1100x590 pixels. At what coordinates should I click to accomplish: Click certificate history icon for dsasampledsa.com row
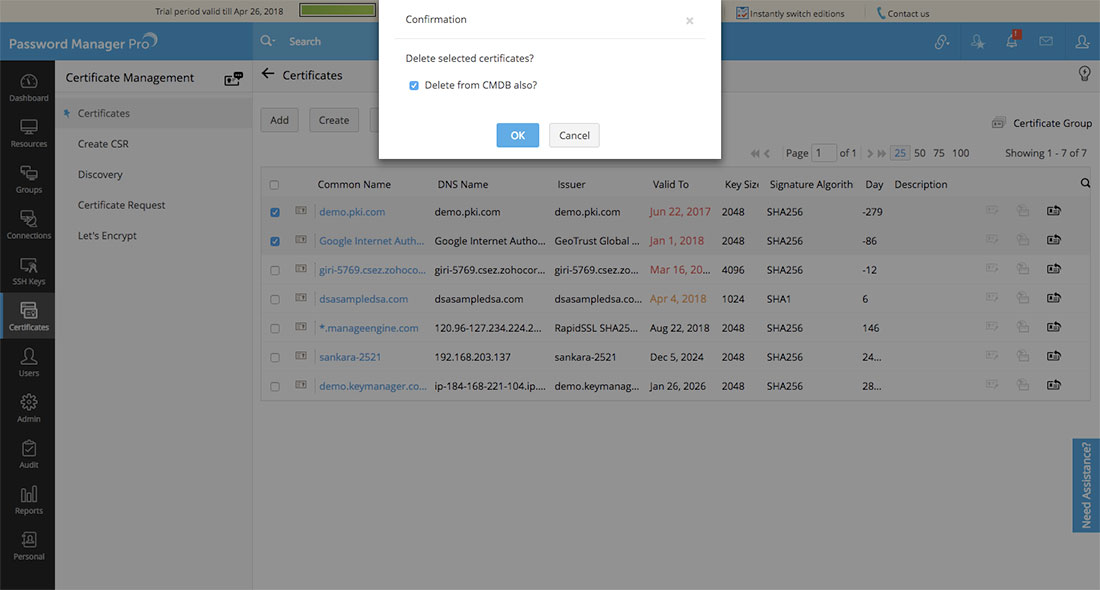1054,297
